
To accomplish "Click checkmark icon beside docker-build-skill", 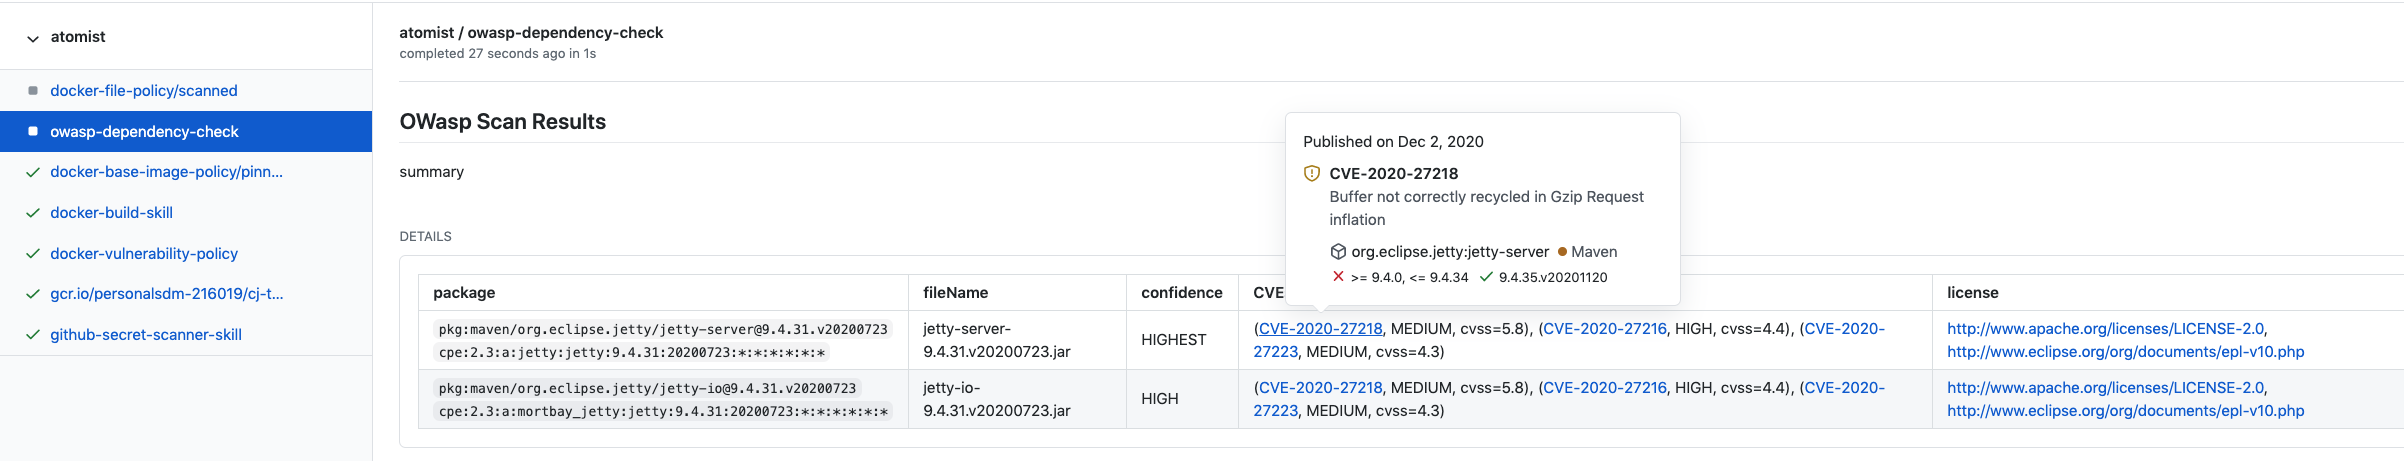I will (33, 213).
